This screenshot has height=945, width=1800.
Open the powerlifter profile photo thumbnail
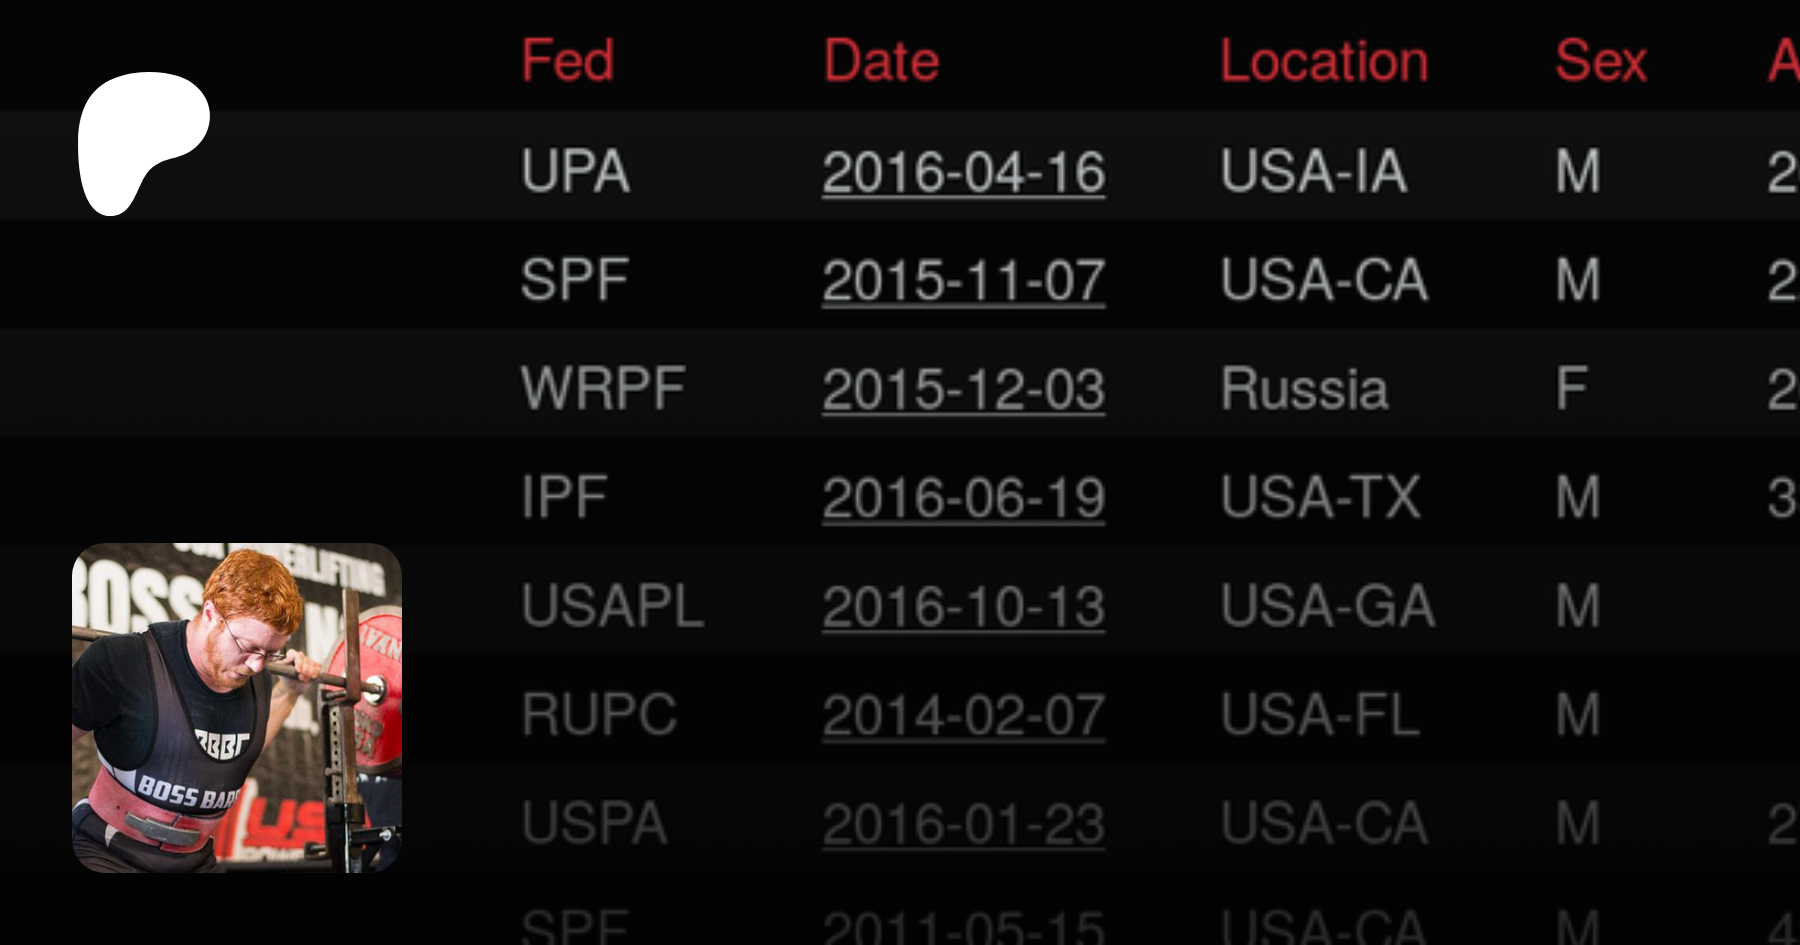point(237,708)
